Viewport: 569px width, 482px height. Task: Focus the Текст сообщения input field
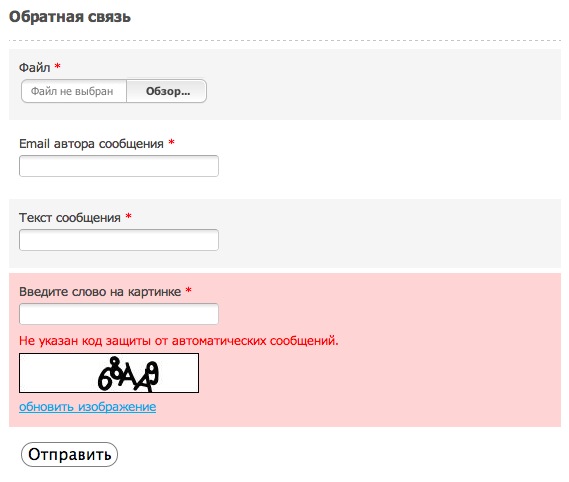(119, 240)
